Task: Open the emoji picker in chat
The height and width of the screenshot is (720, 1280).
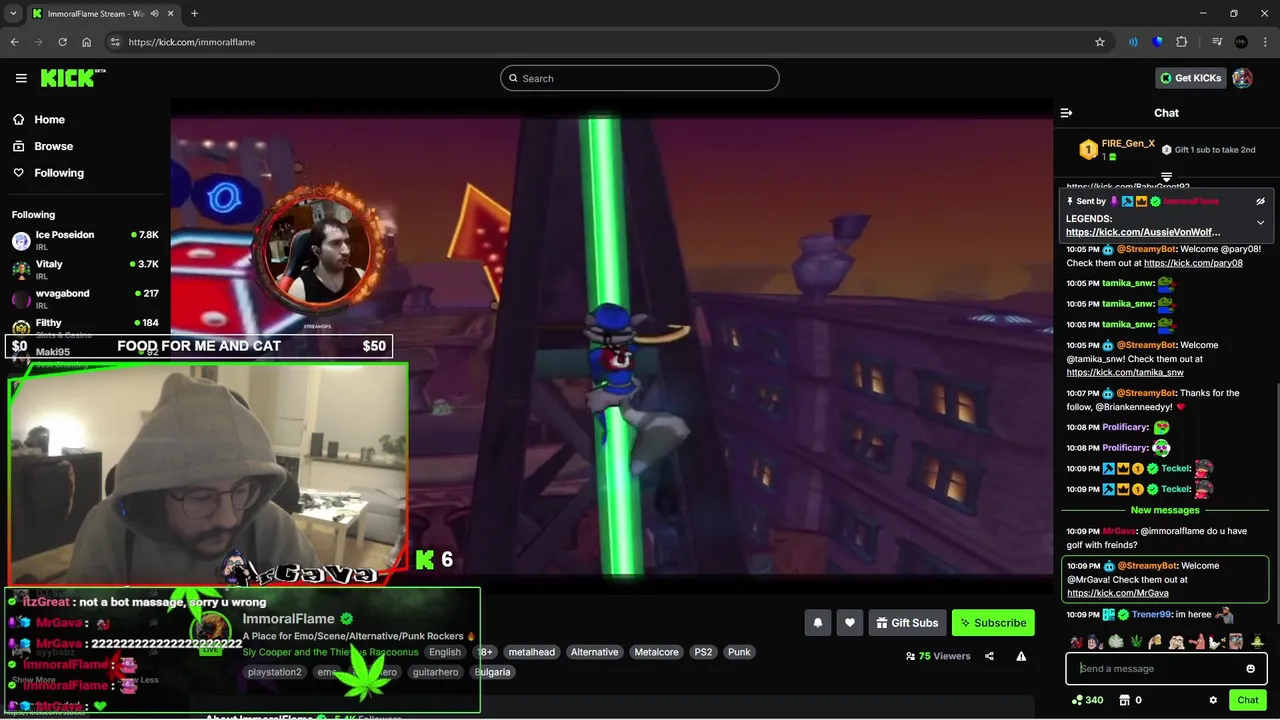Action: (x=1250, y=669)
